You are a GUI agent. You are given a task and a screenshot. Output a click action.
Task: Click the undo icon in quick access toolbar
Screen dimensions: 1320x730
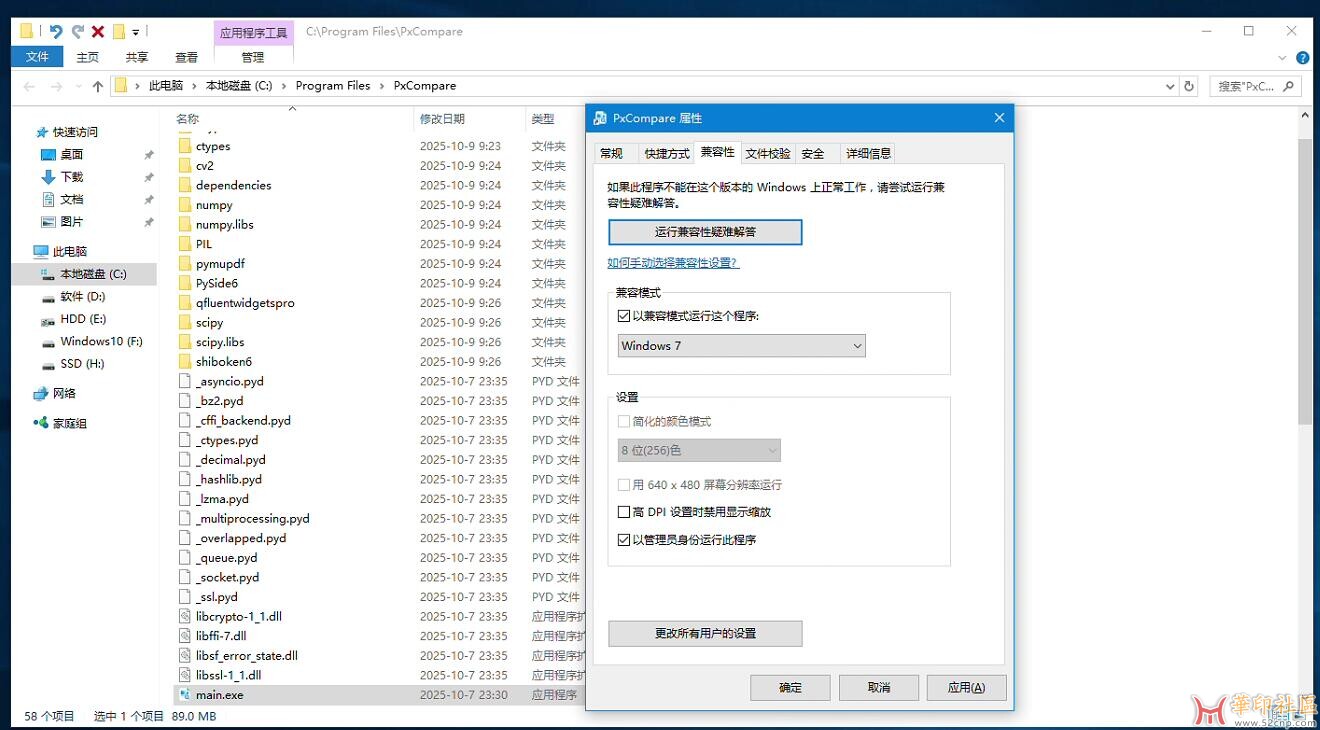point(56,32)
